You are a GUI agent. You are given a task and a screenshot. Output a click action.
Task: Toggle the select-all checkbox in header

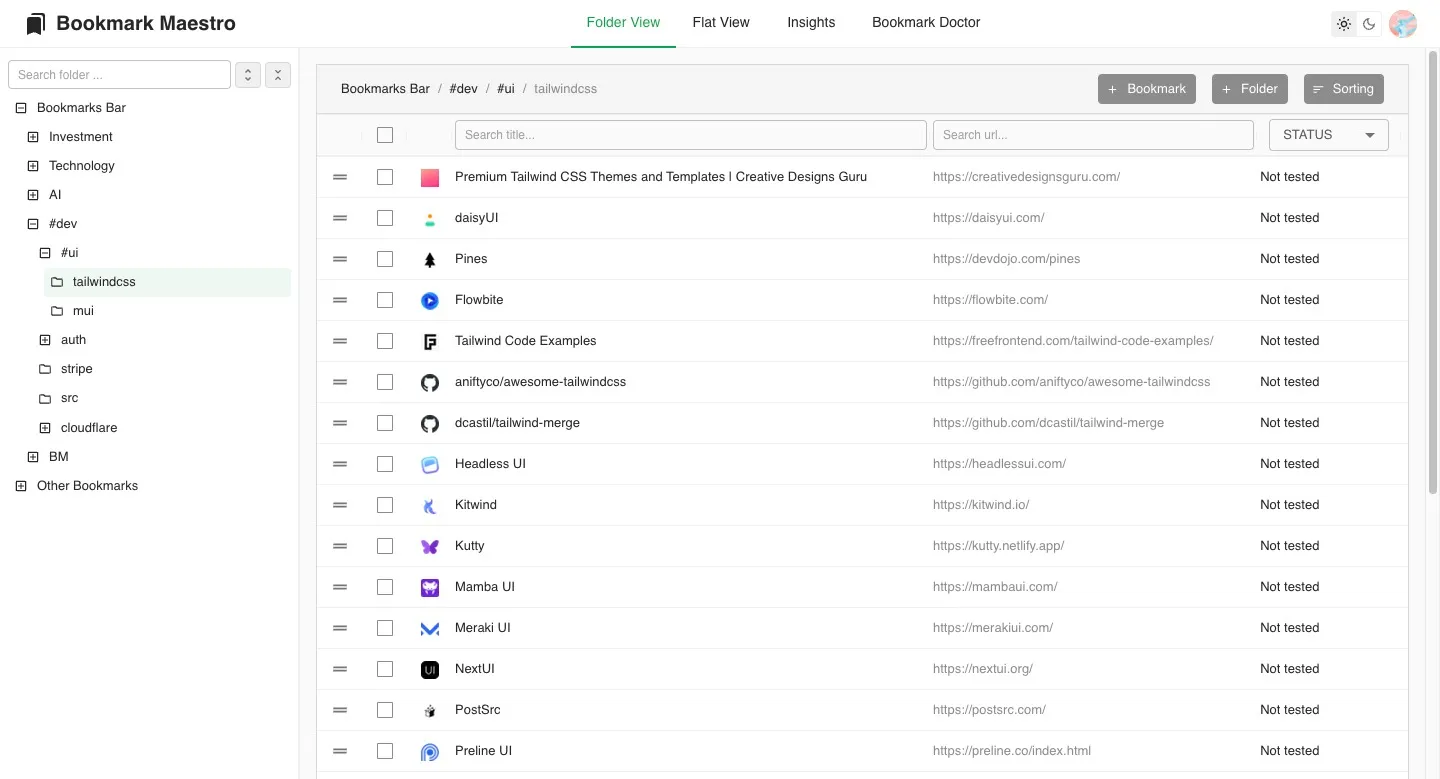click(x=385, y=135)
